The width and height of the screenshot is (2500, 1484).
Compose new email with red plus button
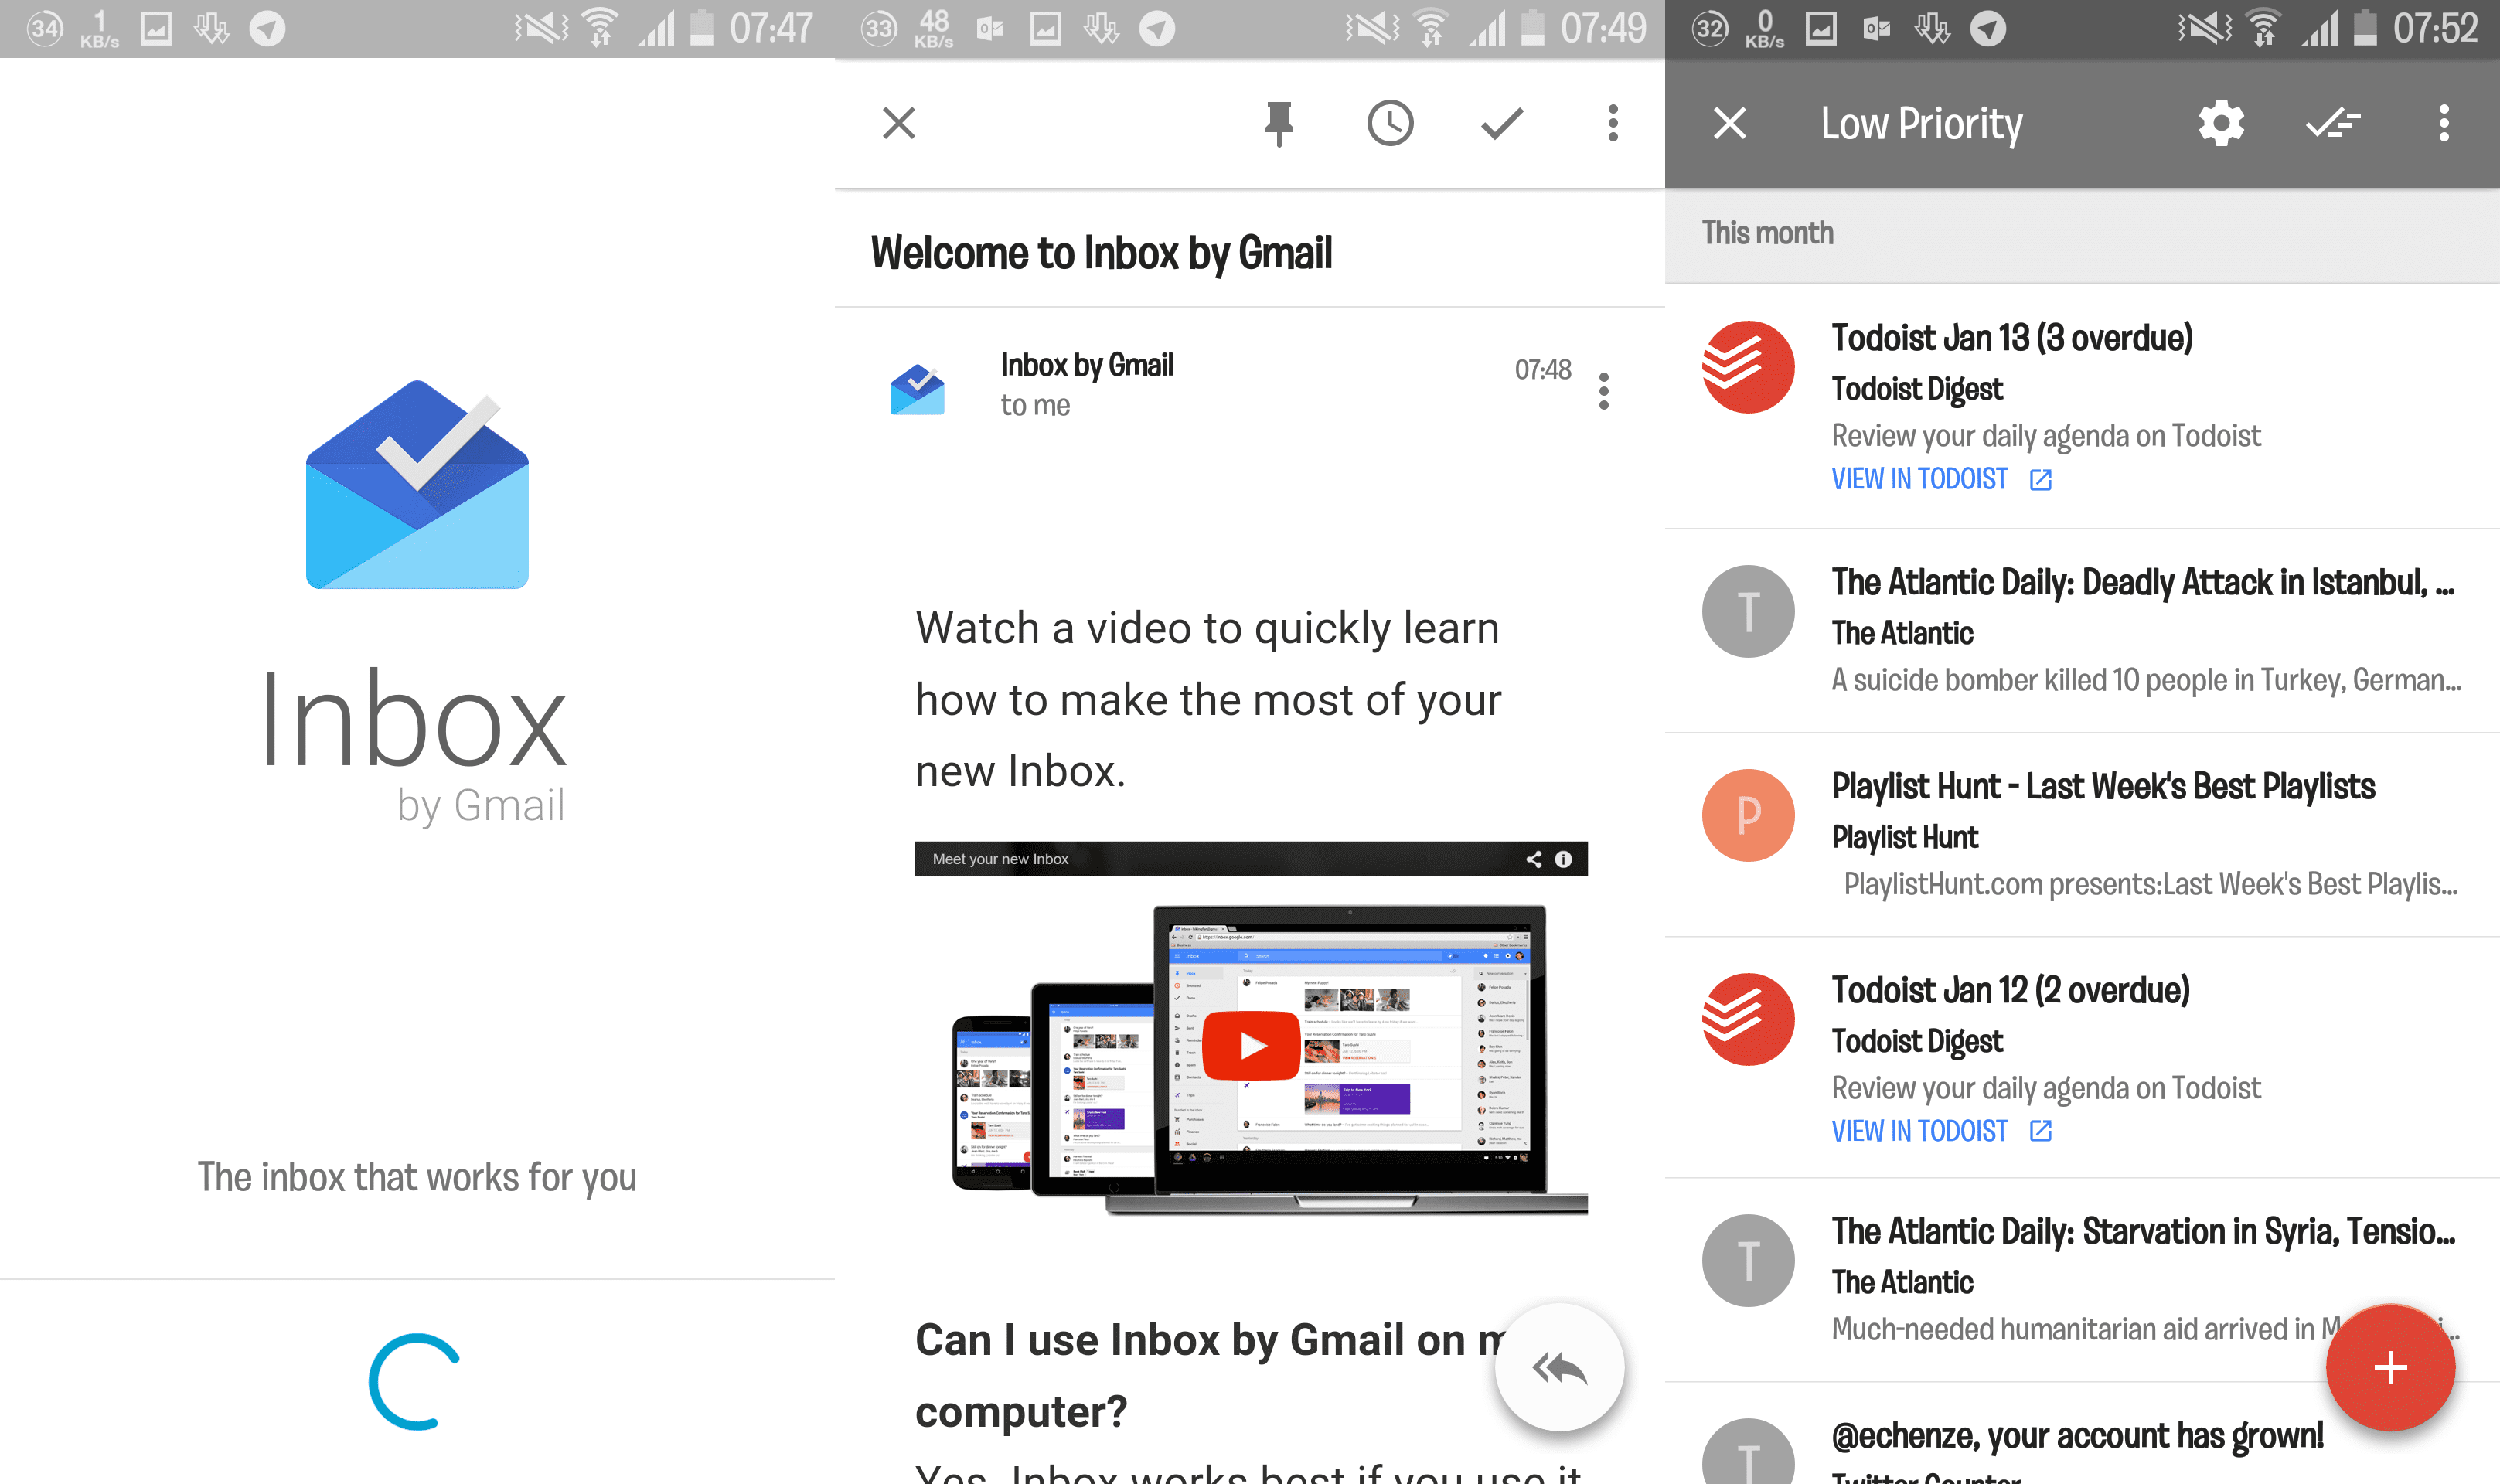pyautogui.click(x=2390, y=1367)
